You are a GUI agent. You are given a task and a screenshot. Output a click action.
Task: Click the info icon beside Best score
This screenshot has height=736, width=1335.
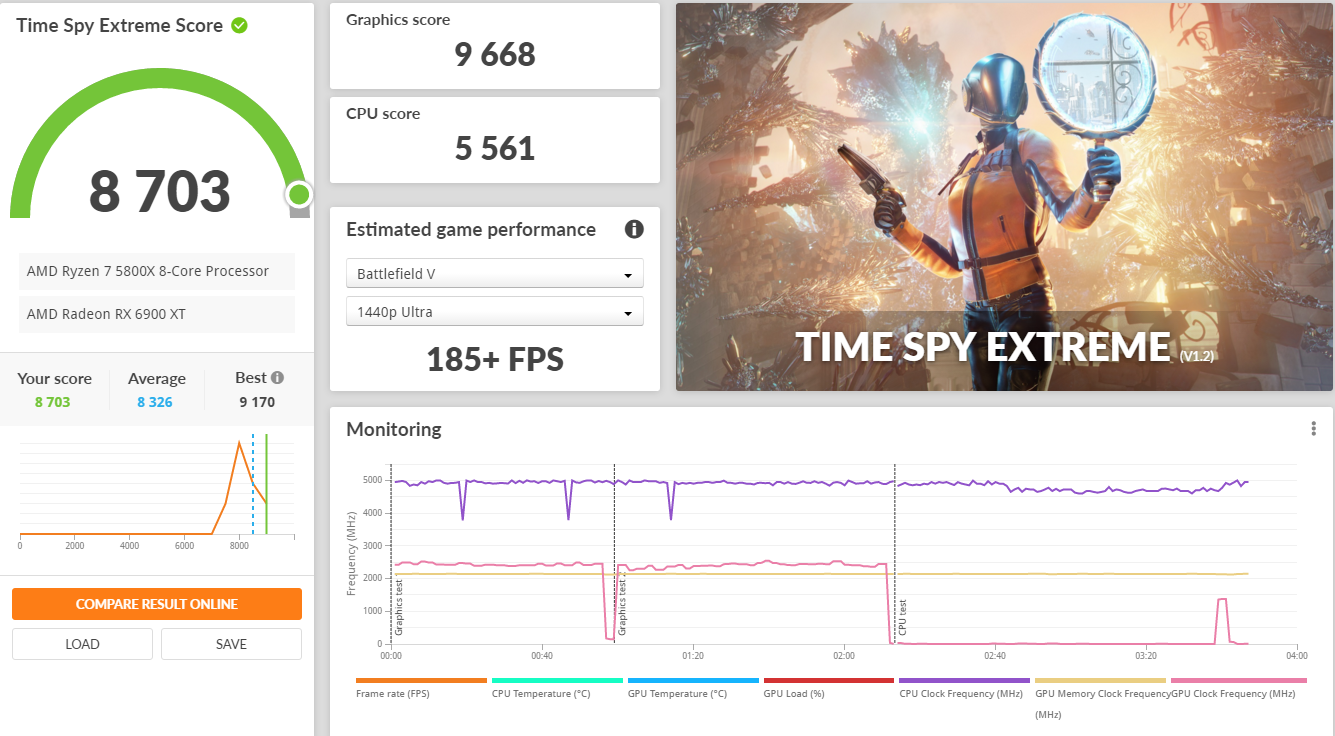click(x=277, y=378)
